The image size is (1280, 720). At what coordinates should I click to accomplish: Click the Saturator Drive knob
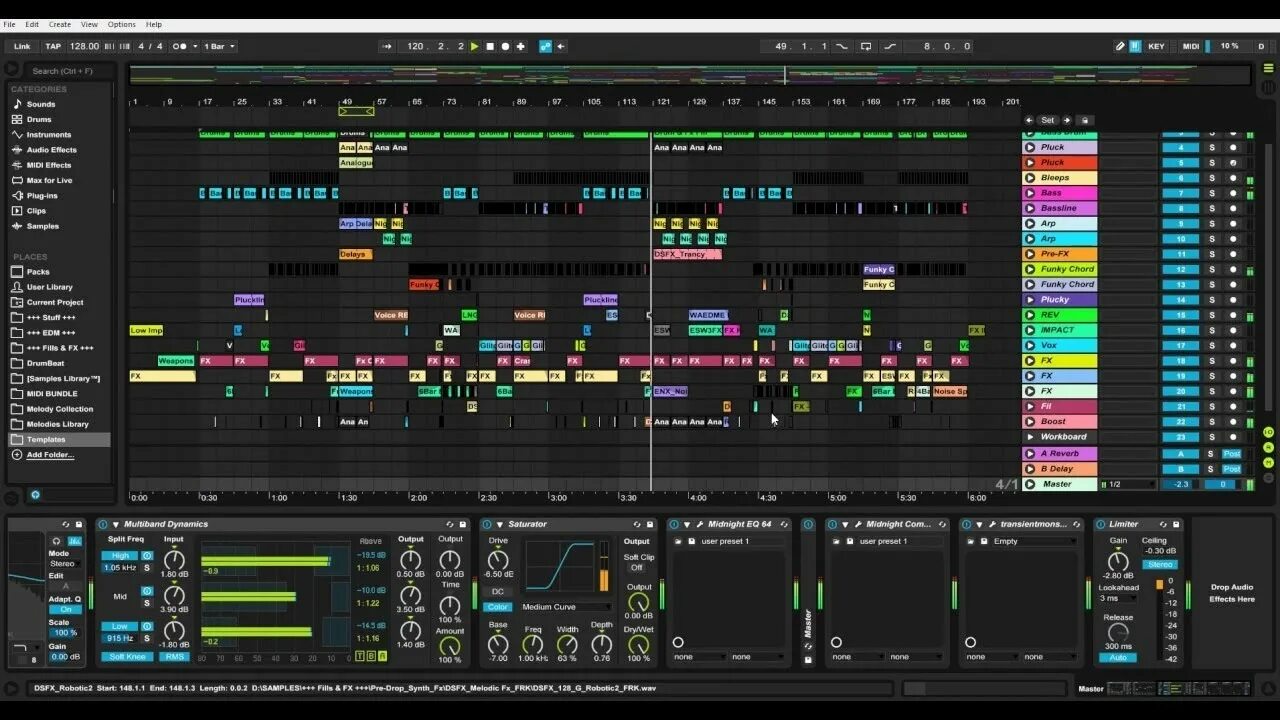[x=498, y=561]
